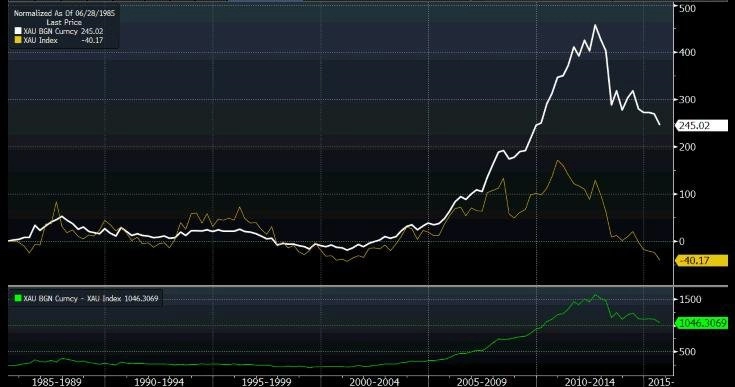735x387 pixels.
Task: Click the 300 y-axis label
Action: point(687,100)
